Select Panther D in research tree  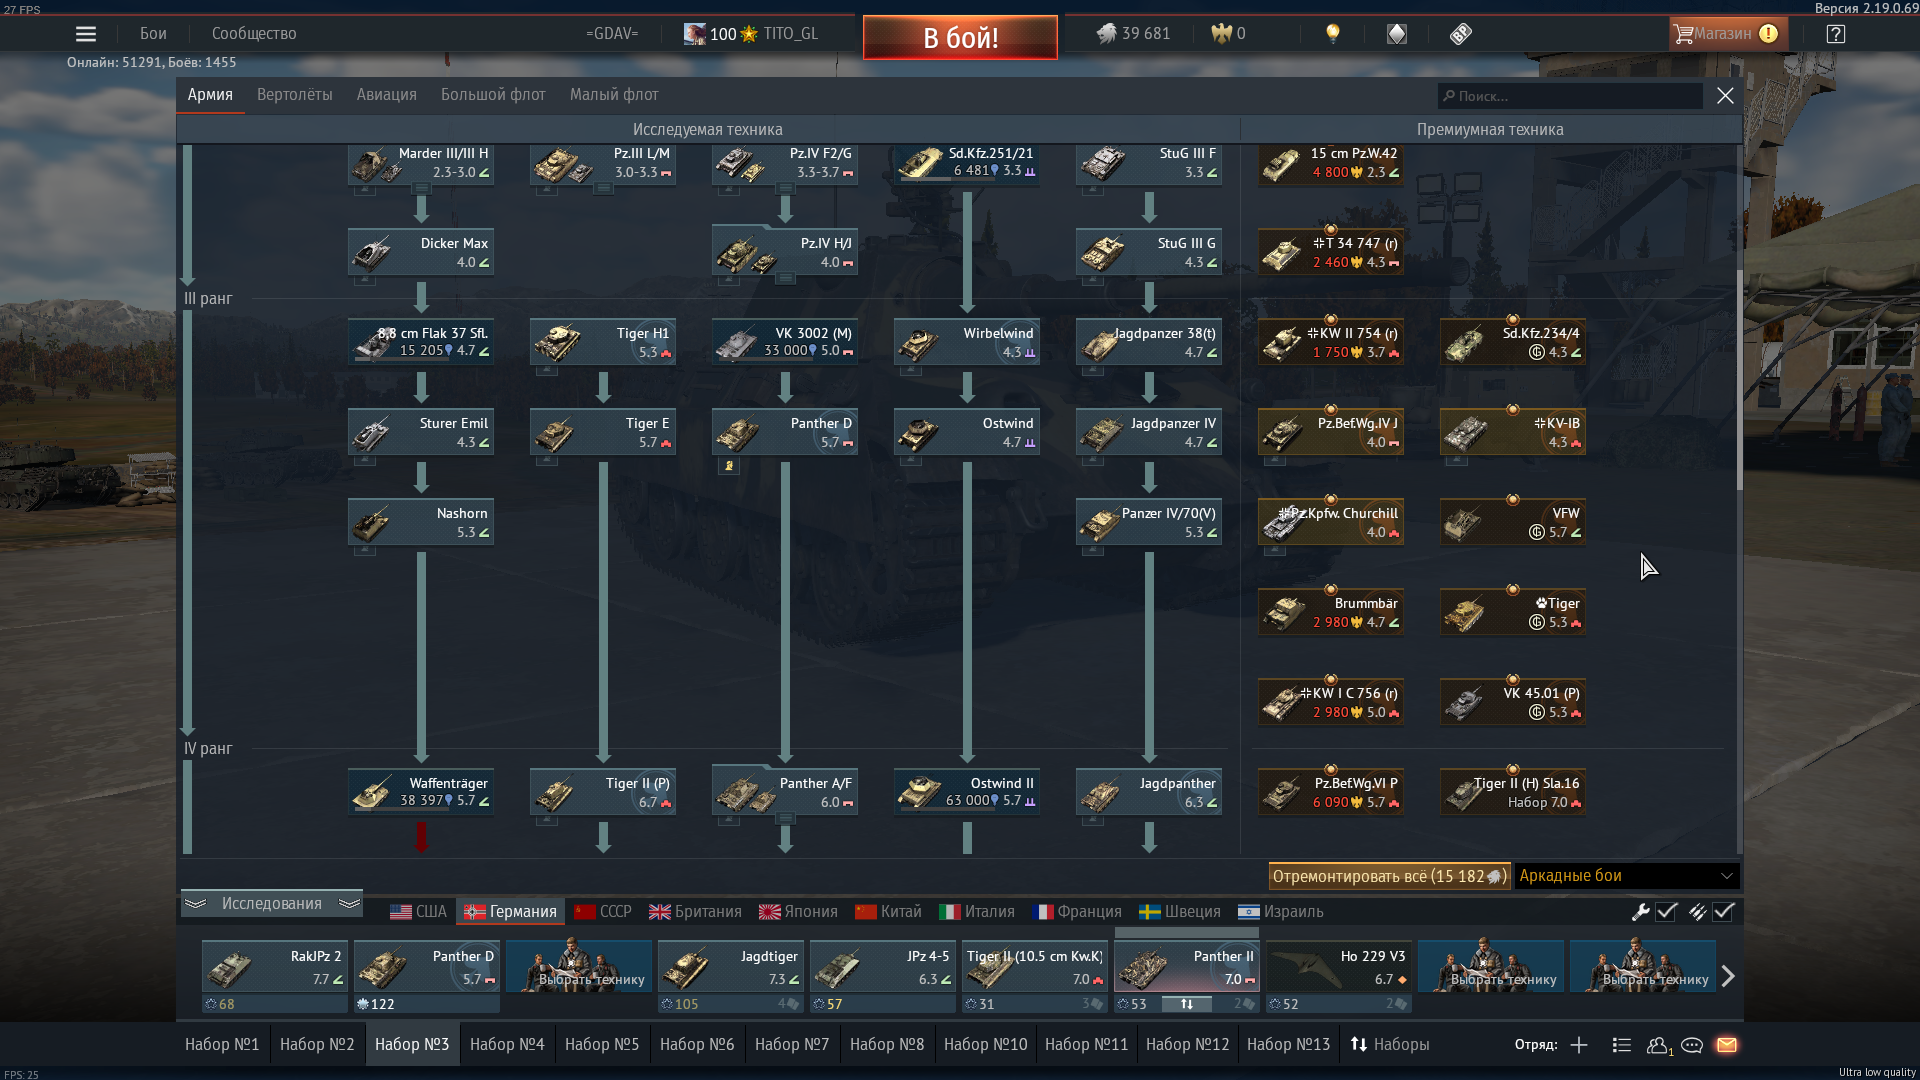point(785,432)
